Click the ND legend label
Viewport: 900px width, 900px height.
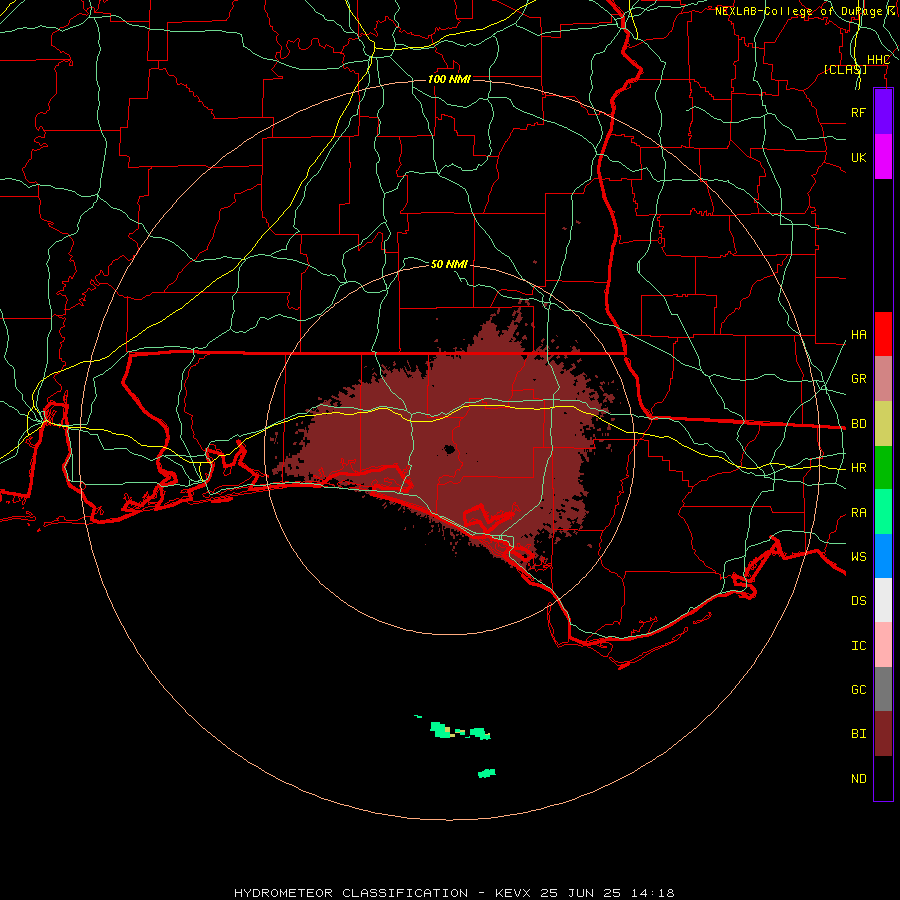point(858,779)
